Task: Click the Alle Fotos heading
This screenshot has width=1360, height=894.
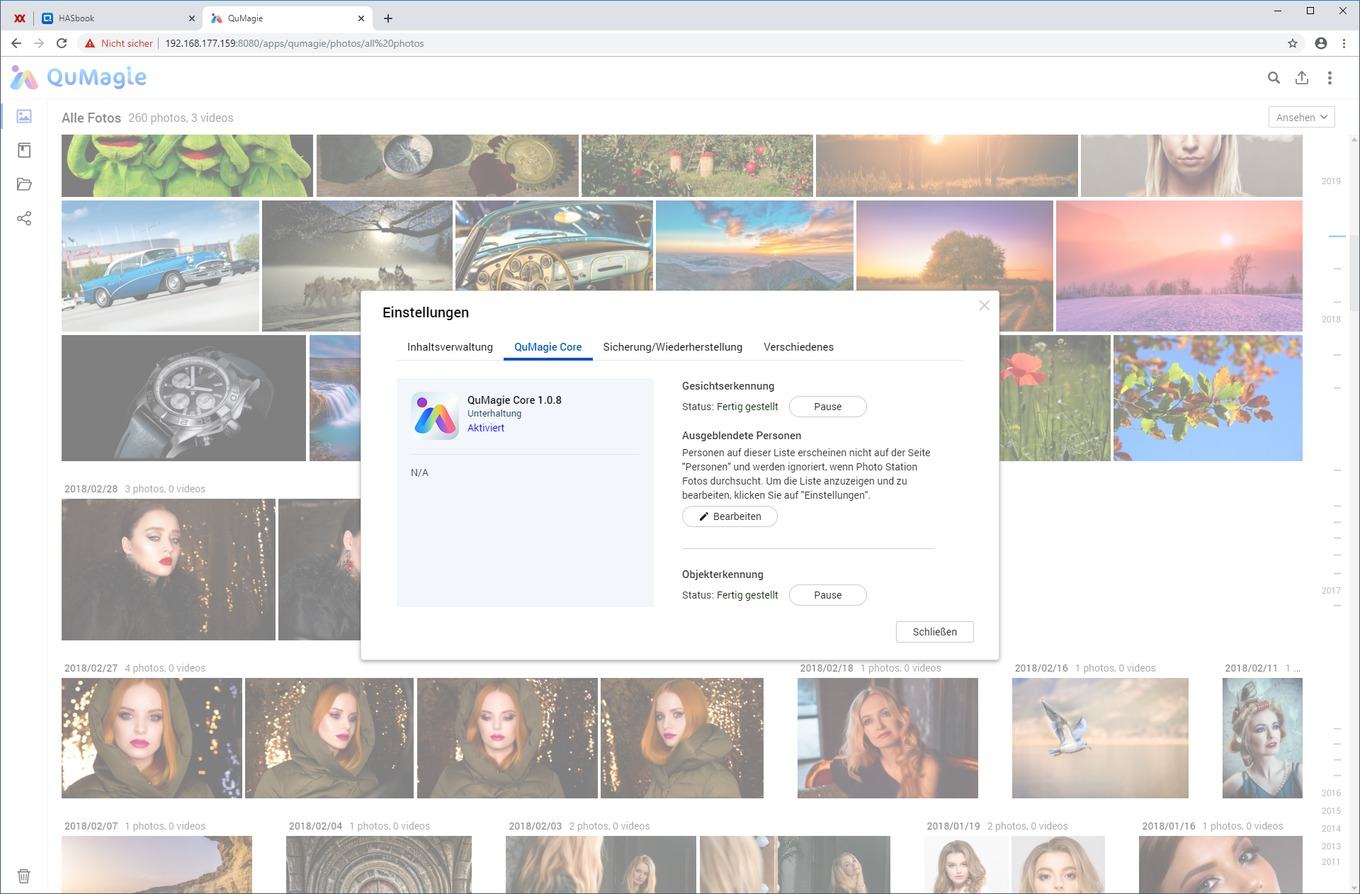Action: (x=91, y=118)
